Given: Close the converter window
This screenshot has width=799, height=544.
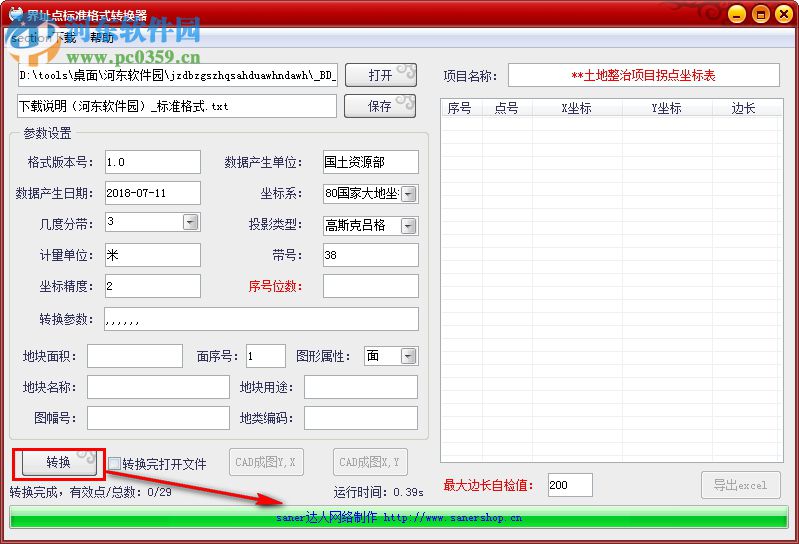Looking at the screenshot, I should (x=784, y=14).
